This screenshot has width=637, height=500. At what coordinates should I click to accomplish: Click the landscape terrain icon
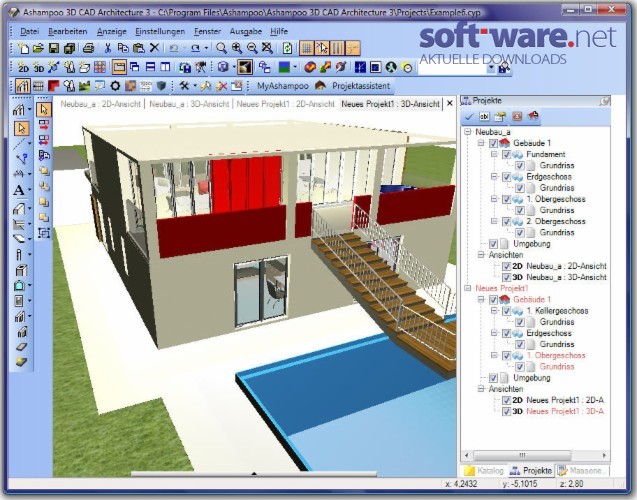[84, 86]
